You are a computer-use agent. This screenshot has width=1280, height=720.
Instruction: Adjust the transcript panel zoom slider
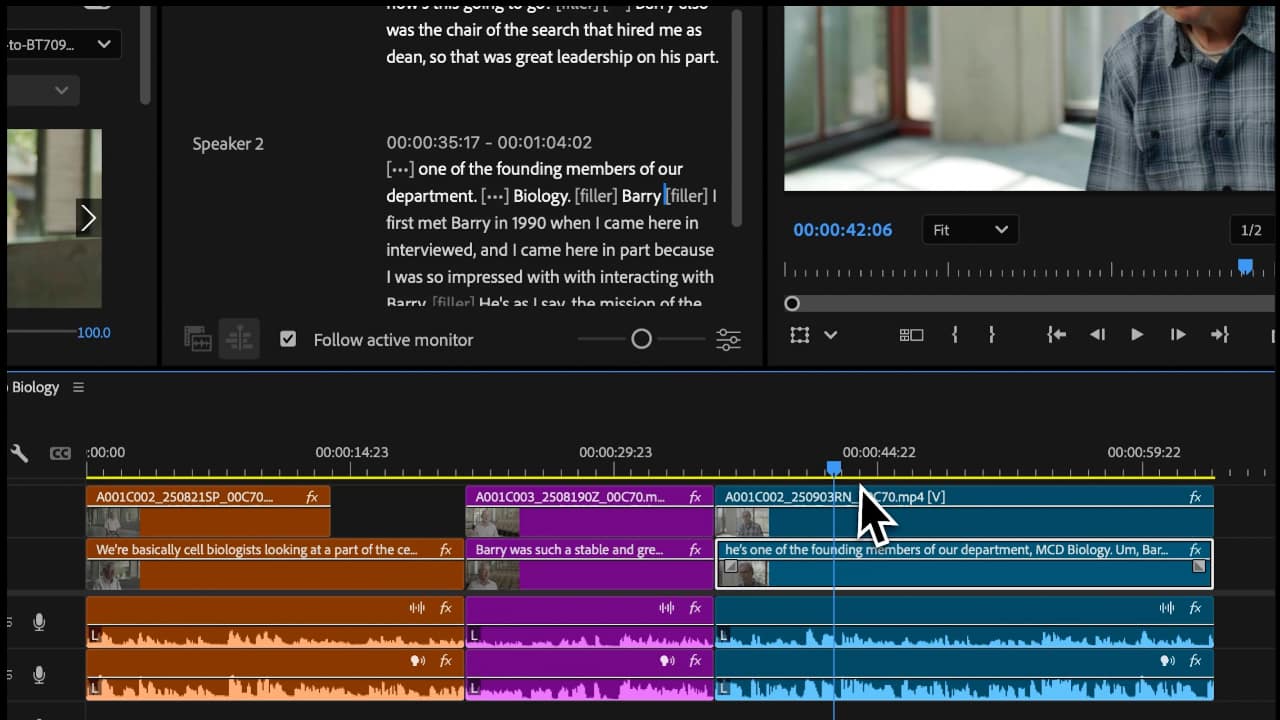[641, 339]
